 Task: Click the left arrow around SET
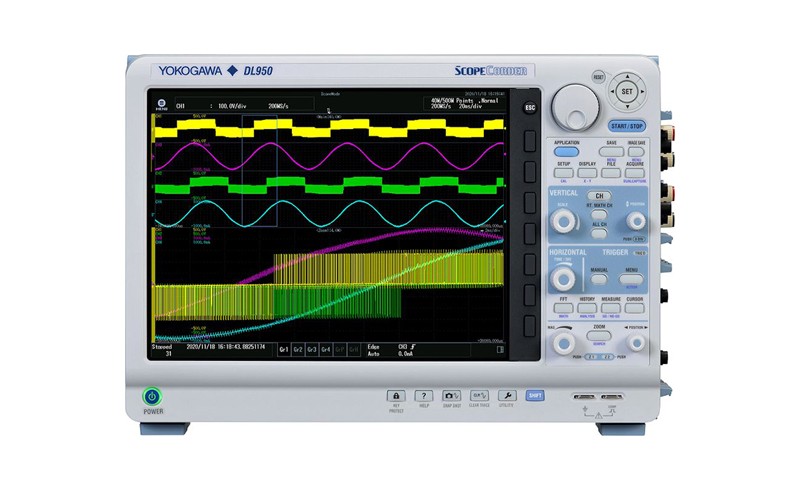[x=613, y=92]
